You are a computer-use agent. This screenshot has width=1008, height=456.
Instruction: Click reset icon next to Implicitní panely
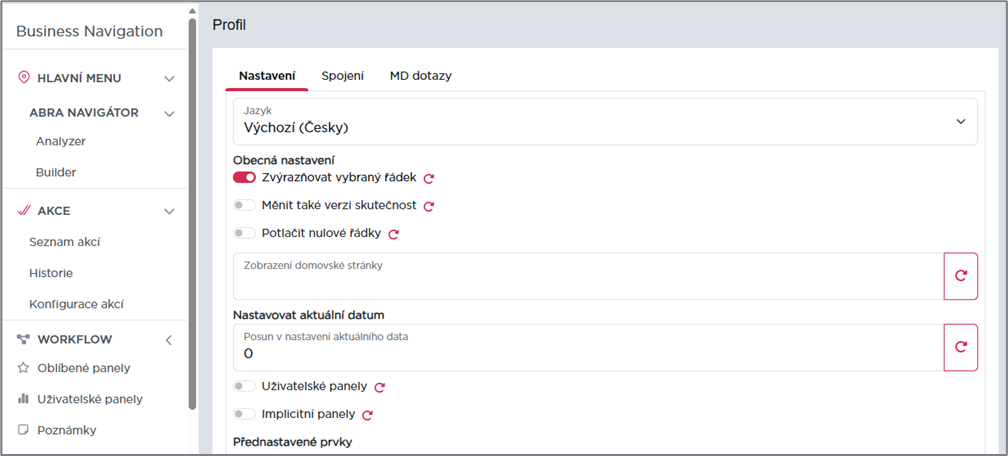[368, 415]
